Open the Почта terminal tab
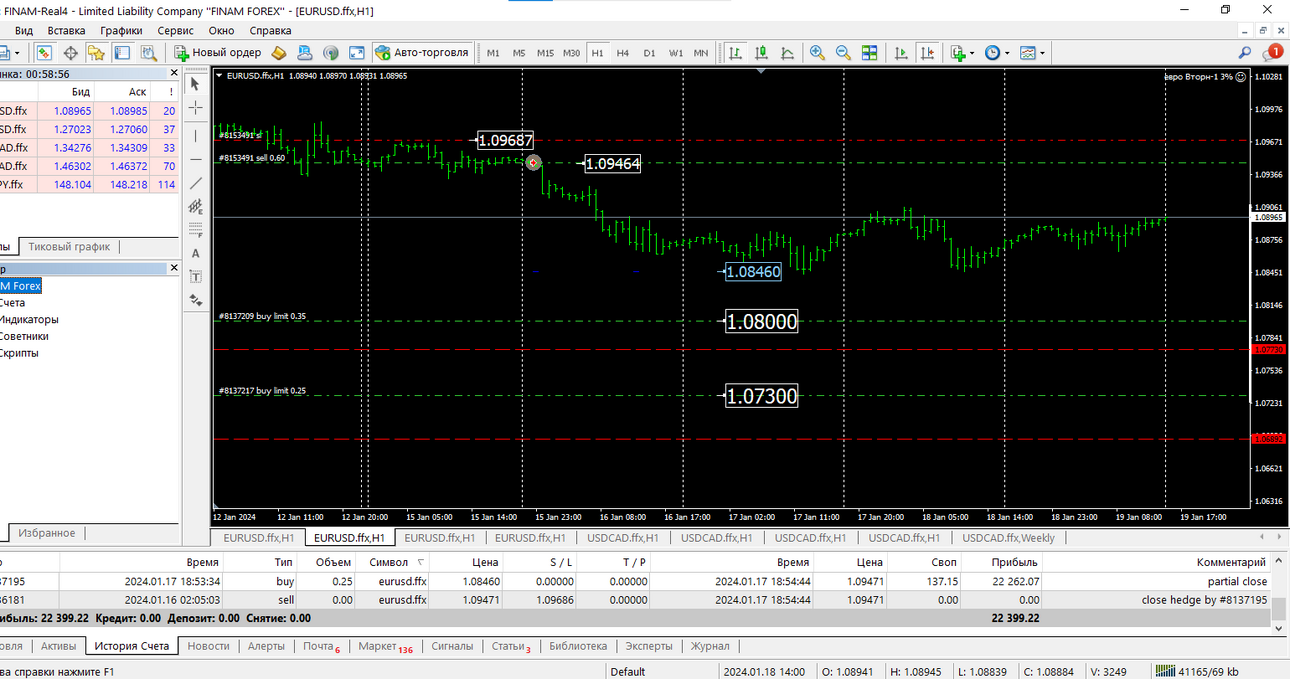The height and width of the screenshot is (679, 1290). (x=320, y=646)
